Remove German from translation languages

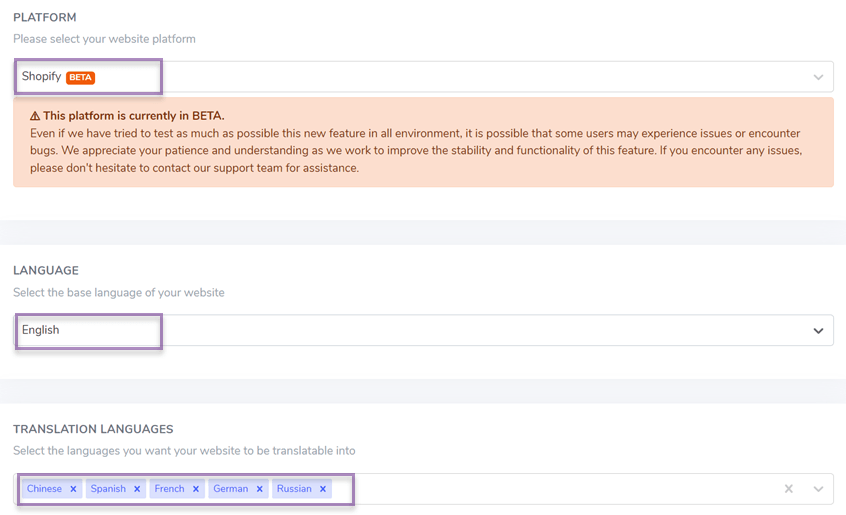click(260, 489)
